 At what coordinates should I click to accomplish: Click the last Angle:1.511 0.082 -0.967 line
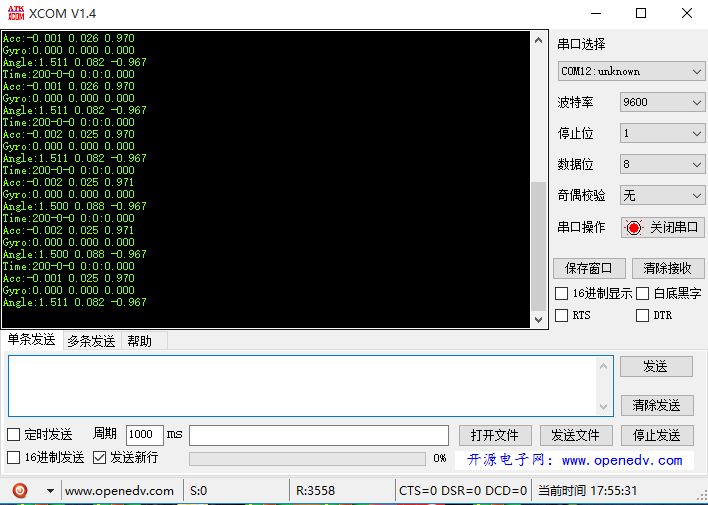[75, 302]
